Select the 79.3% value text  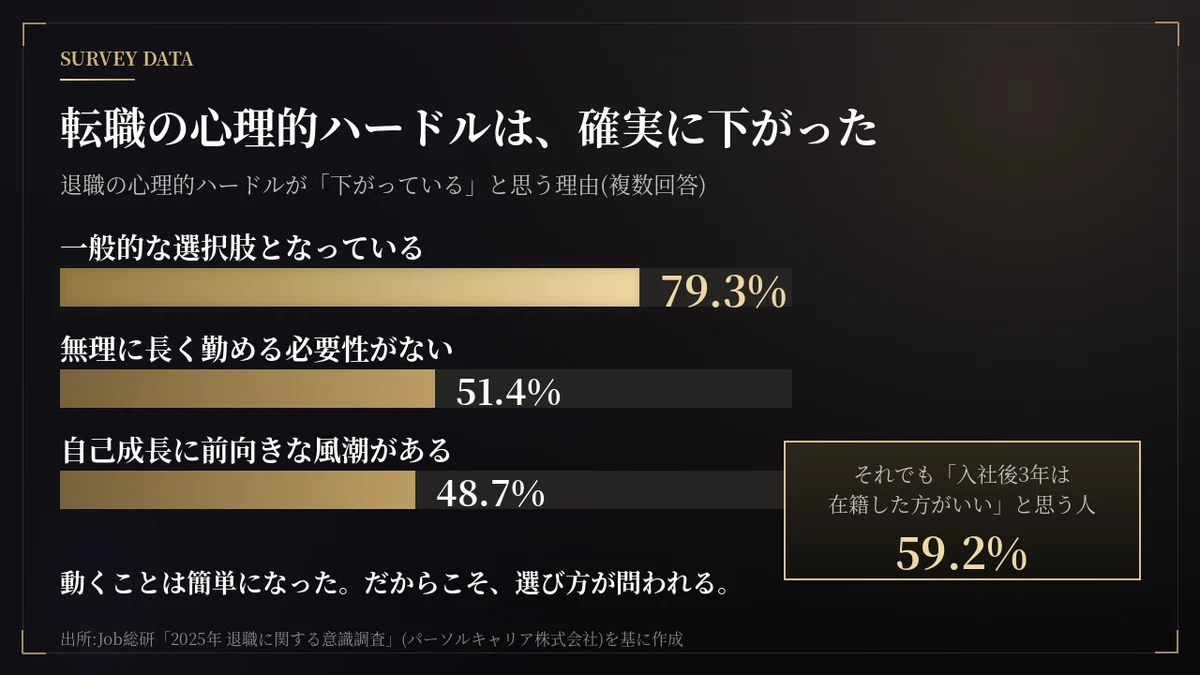tap(724, 291)
